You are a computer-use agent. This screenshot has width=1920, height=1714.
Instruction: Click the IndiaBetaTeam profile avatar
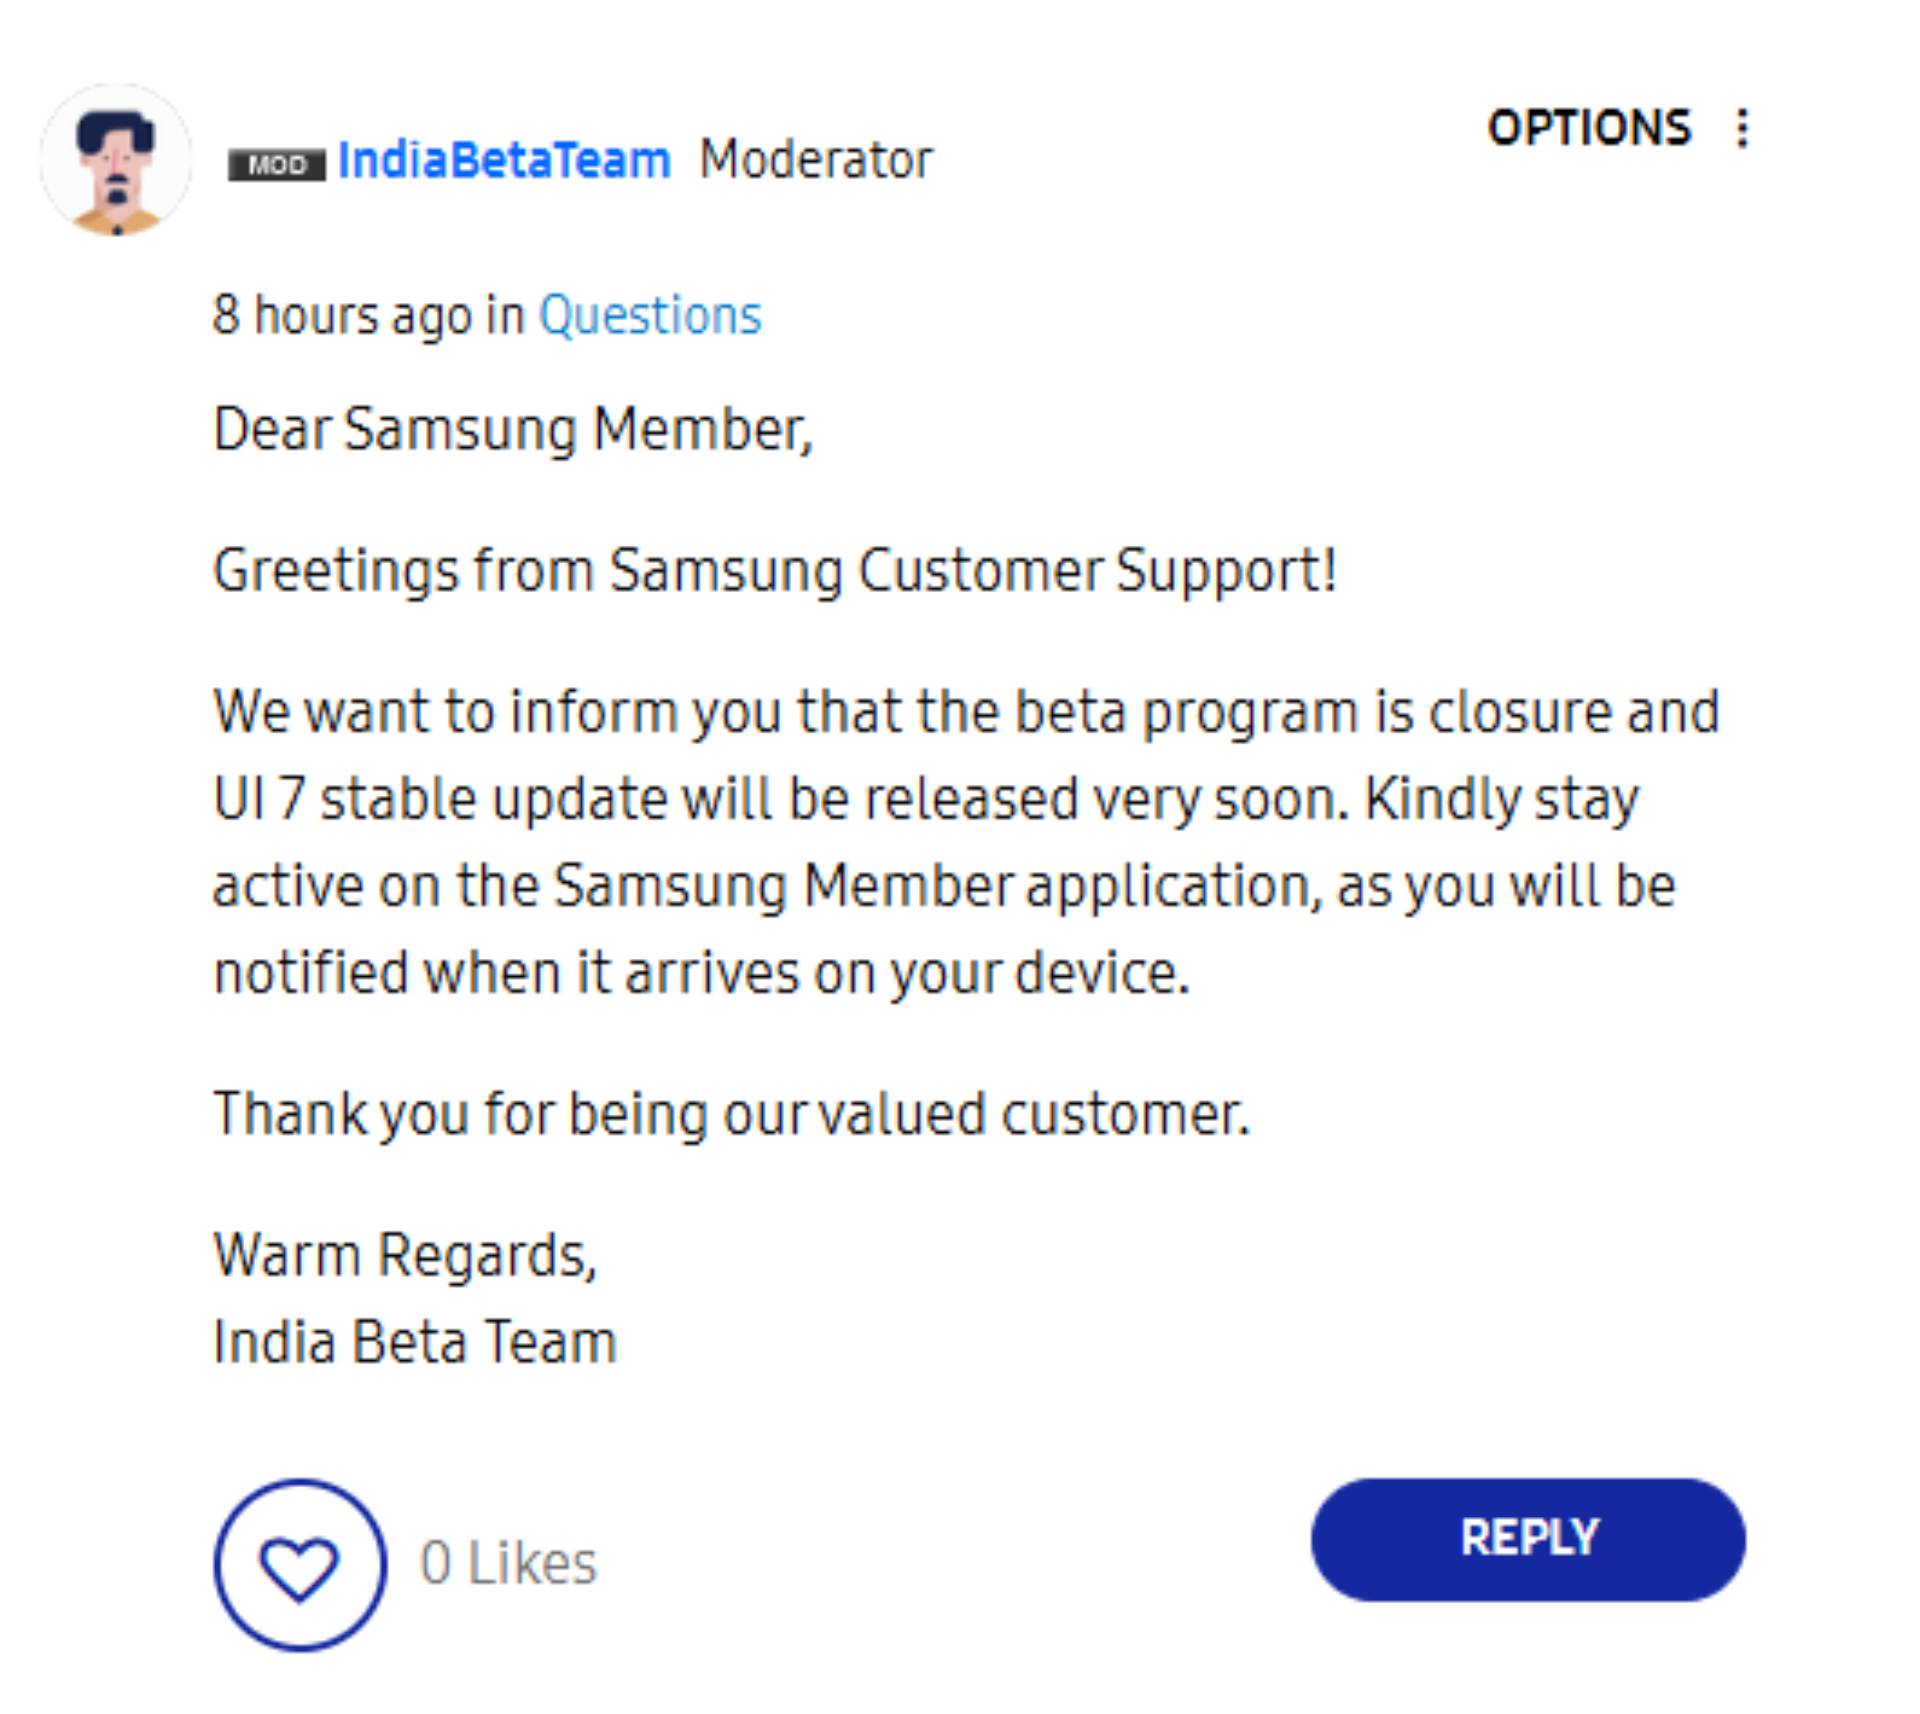click(x=116, y=160)
